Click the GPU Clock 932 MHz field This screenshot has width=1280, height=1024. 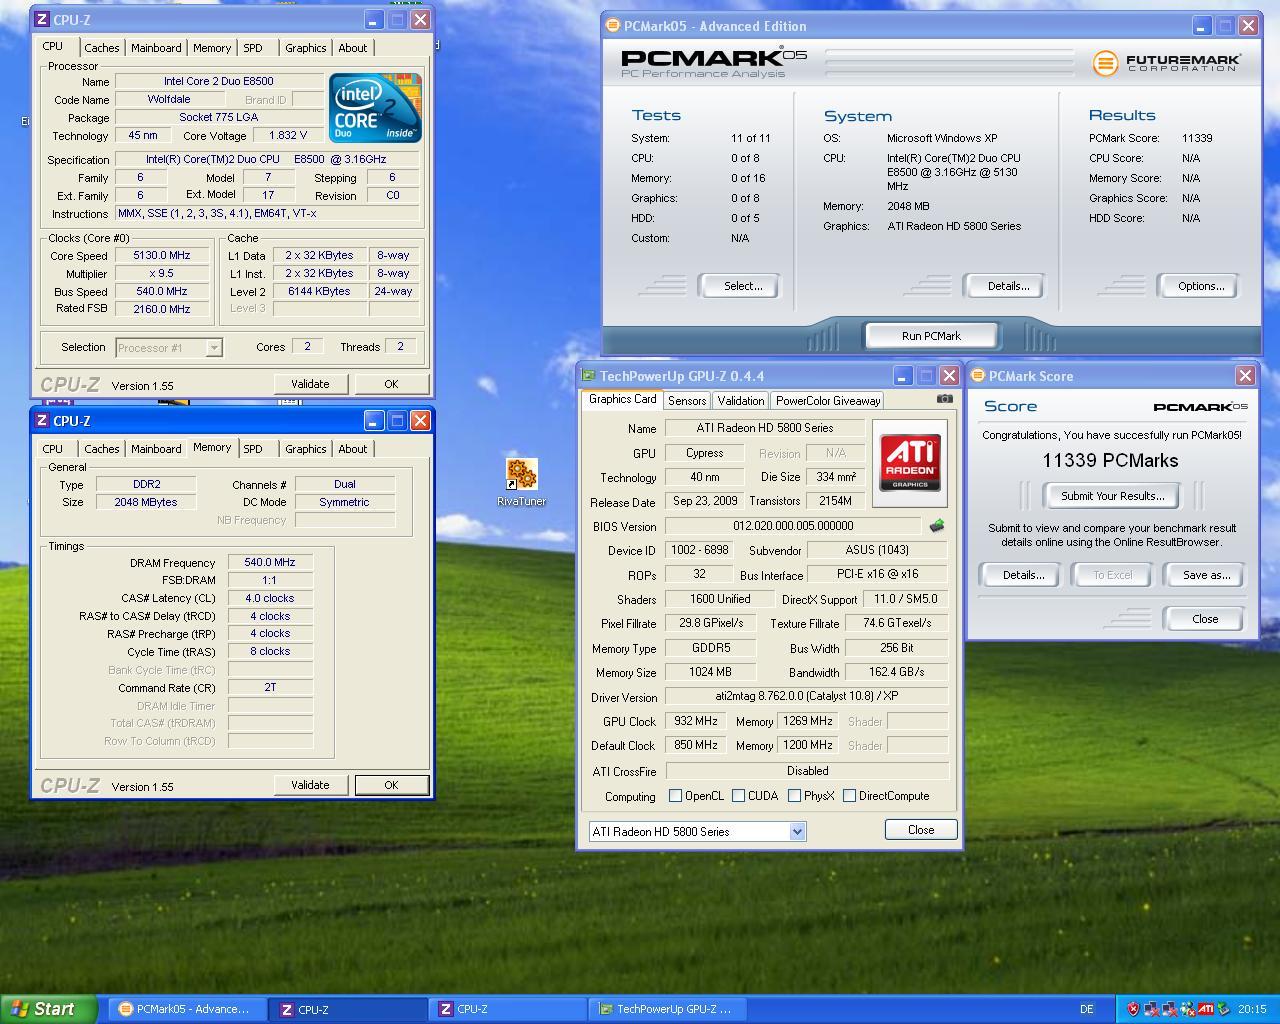695,721
